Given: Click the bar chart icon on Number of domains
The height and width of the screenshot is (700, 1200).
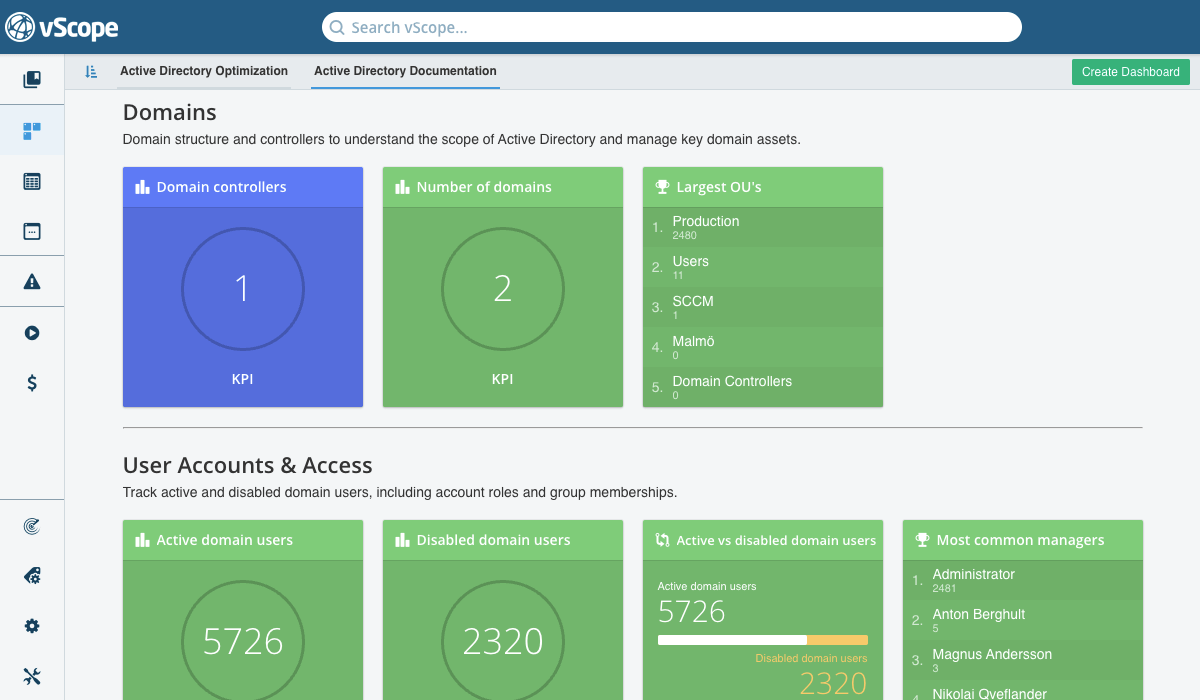Looking at the screenshot, I should (402, 187).
